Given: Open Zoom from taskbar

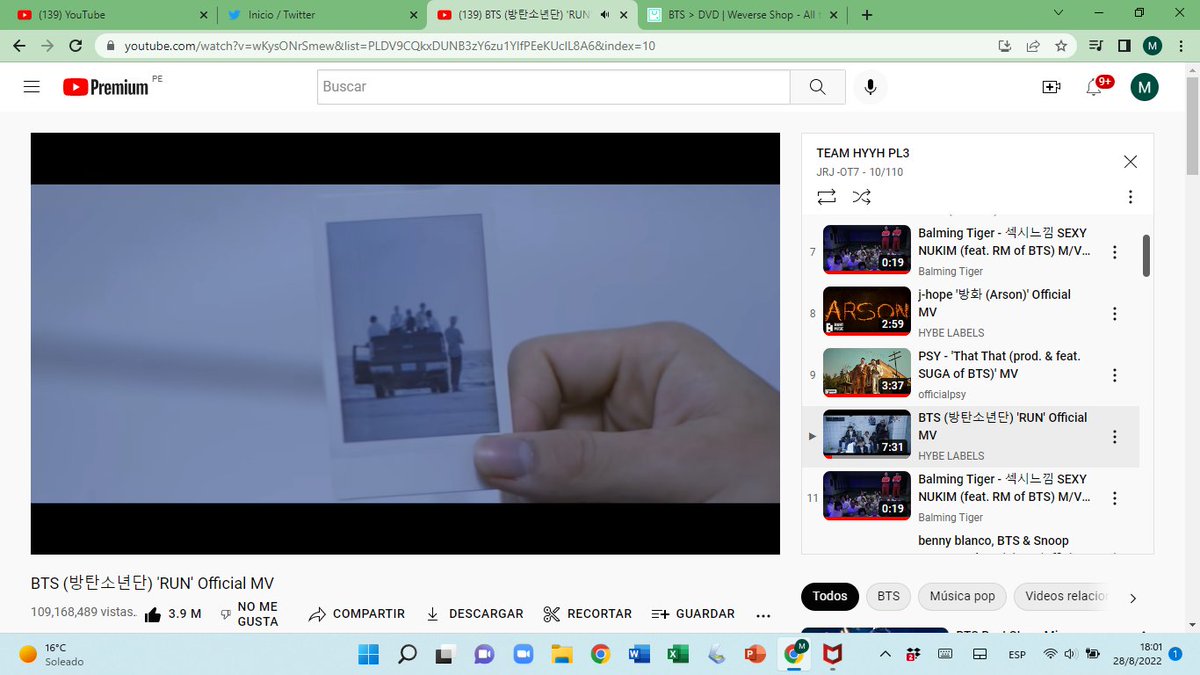Looking at the screenshot, I should coord(523,654).
